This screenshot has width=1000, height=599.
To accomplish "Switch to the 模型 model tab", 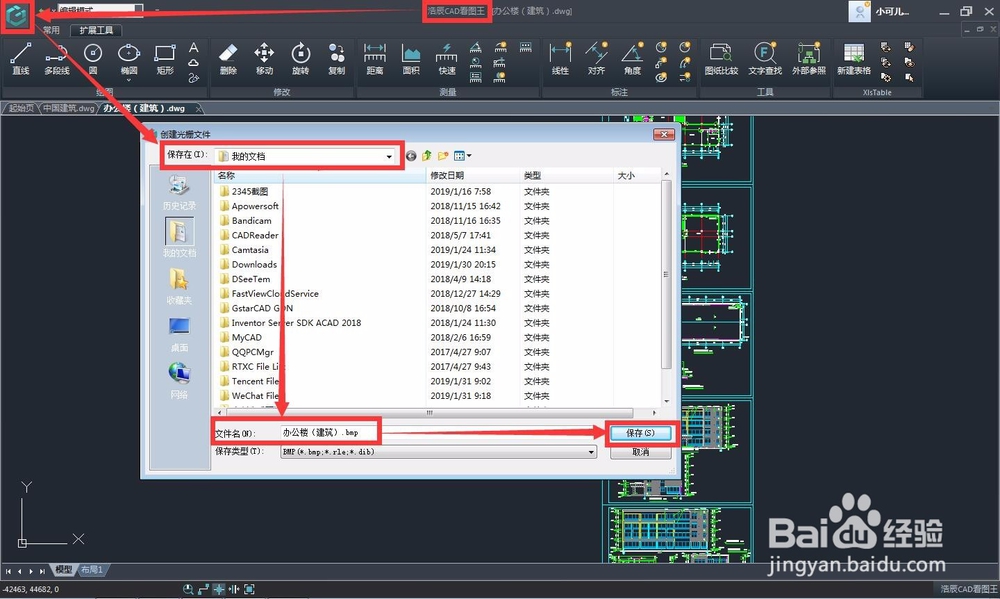I will (63, 570).
